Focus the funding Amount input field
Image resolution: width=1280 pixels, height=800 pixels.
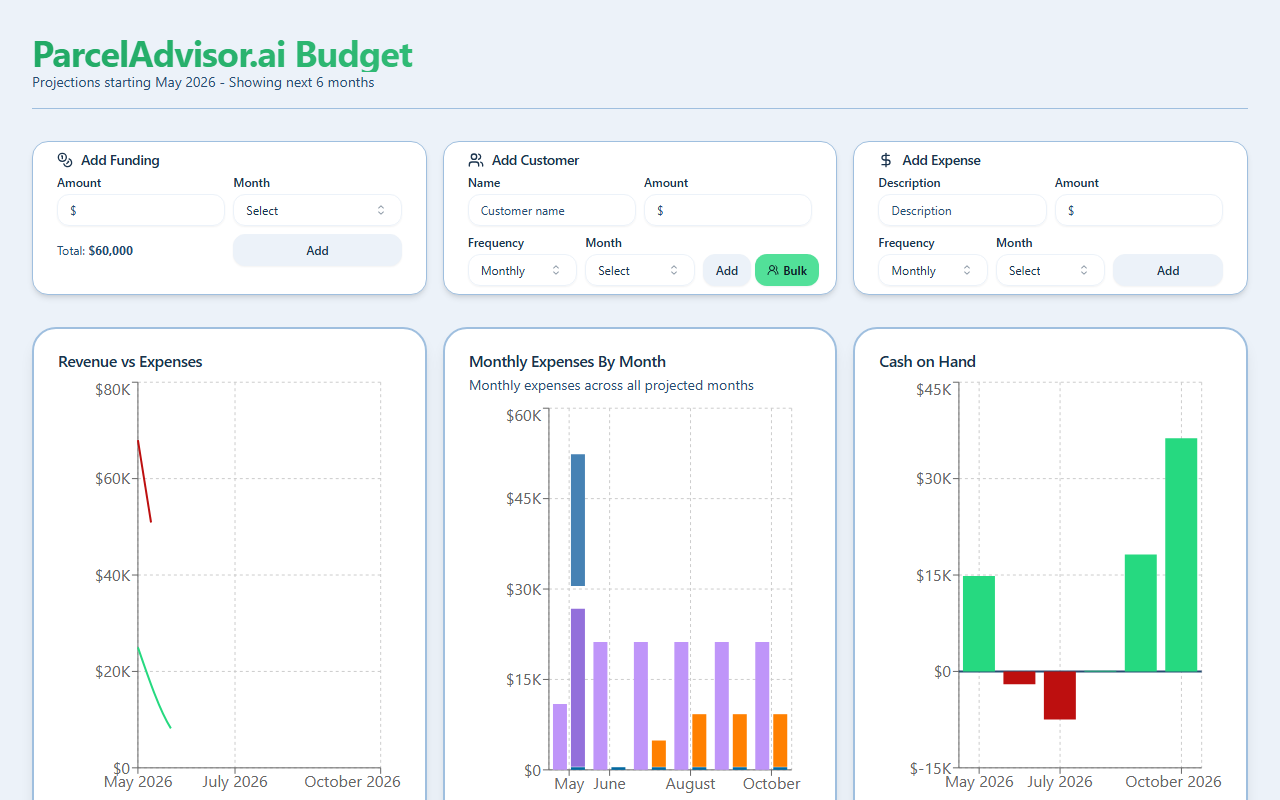(141, 211)
